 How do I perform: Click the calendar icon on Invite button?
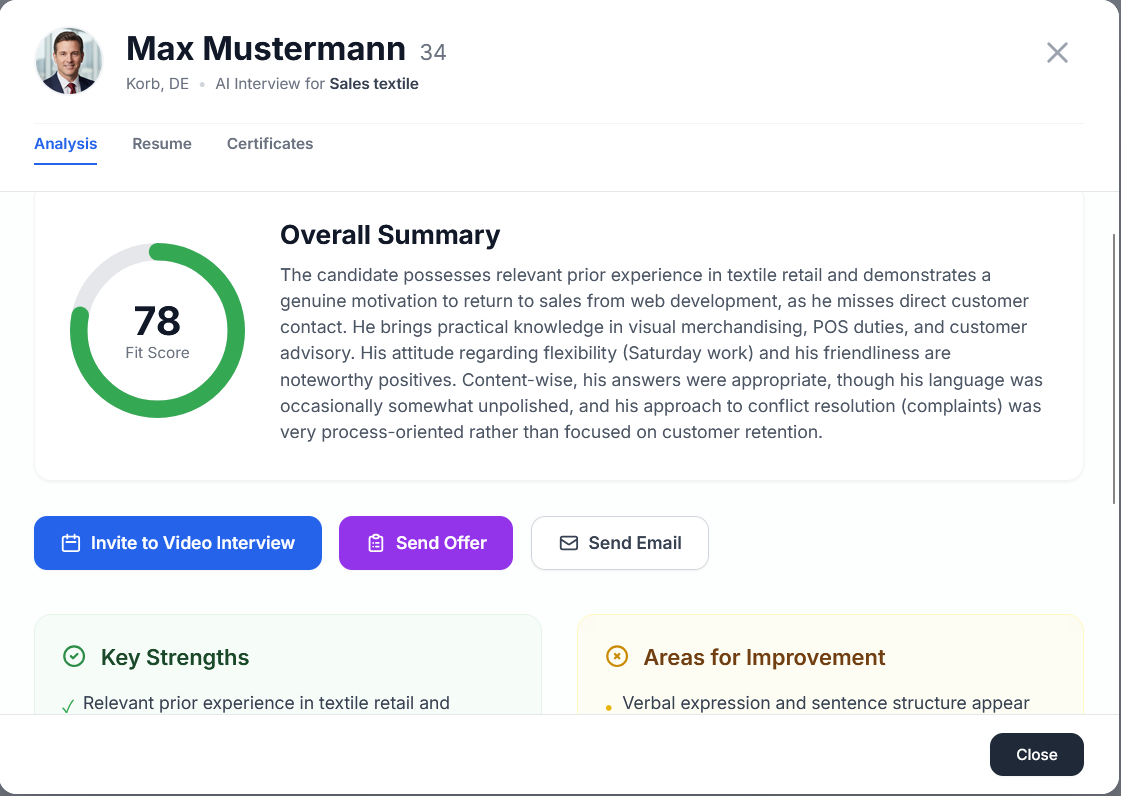pos(71,543)
